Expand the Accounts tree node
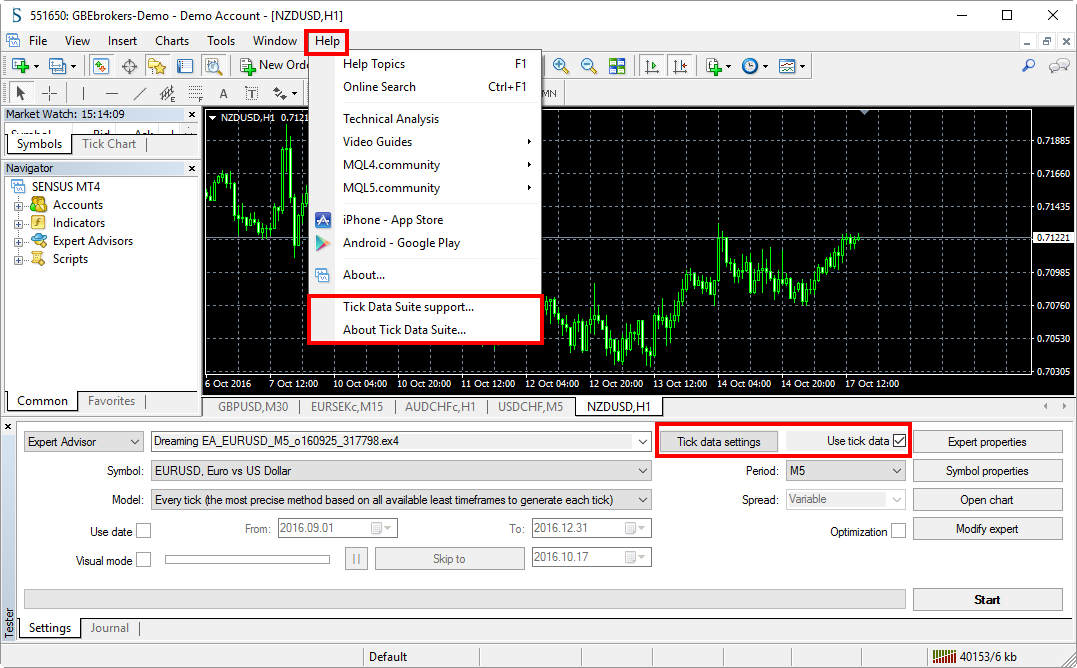Image resolution: width=1077 pixels, height=668 pixels. pyautogui.click(x=19, y=205)
